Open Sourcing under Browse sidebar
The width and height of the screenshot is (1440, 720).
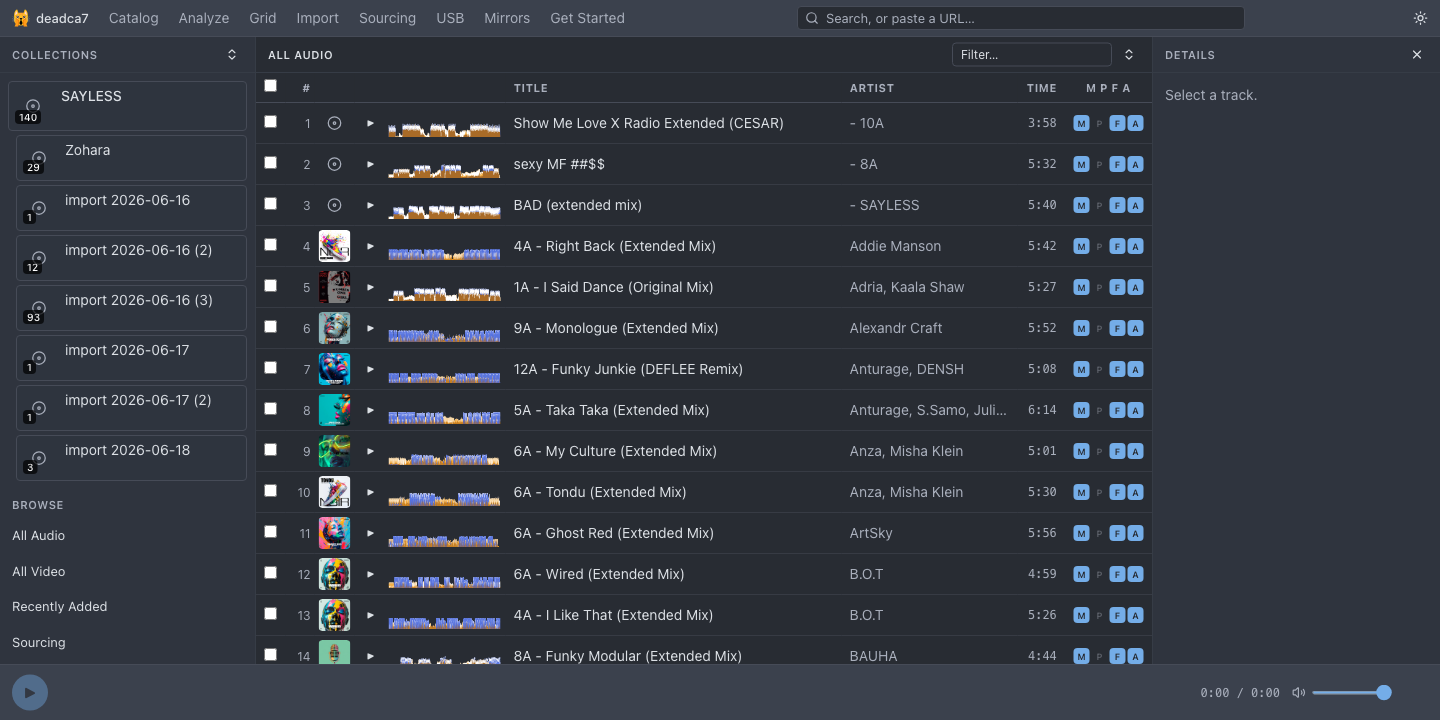[x=39, y=643]
